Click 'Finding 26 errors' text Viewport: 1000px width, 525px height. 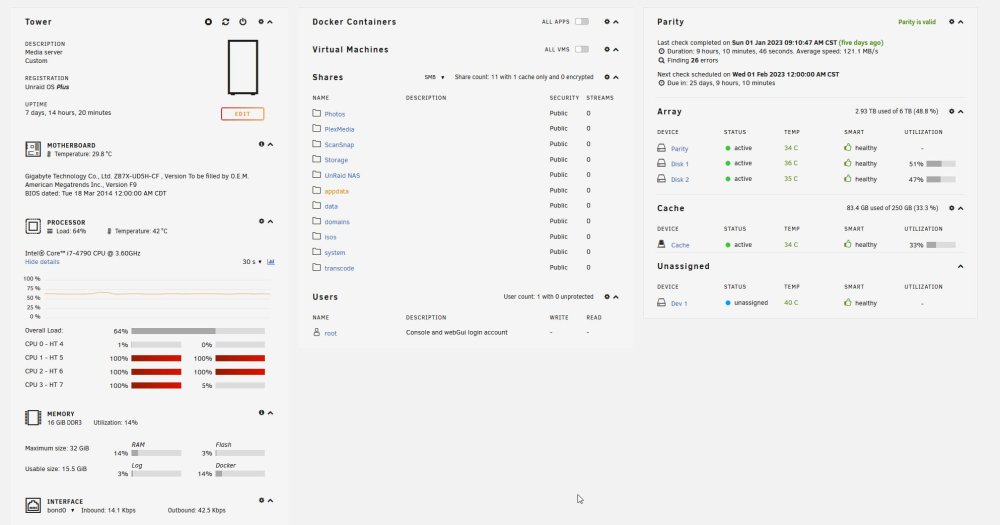692,61
